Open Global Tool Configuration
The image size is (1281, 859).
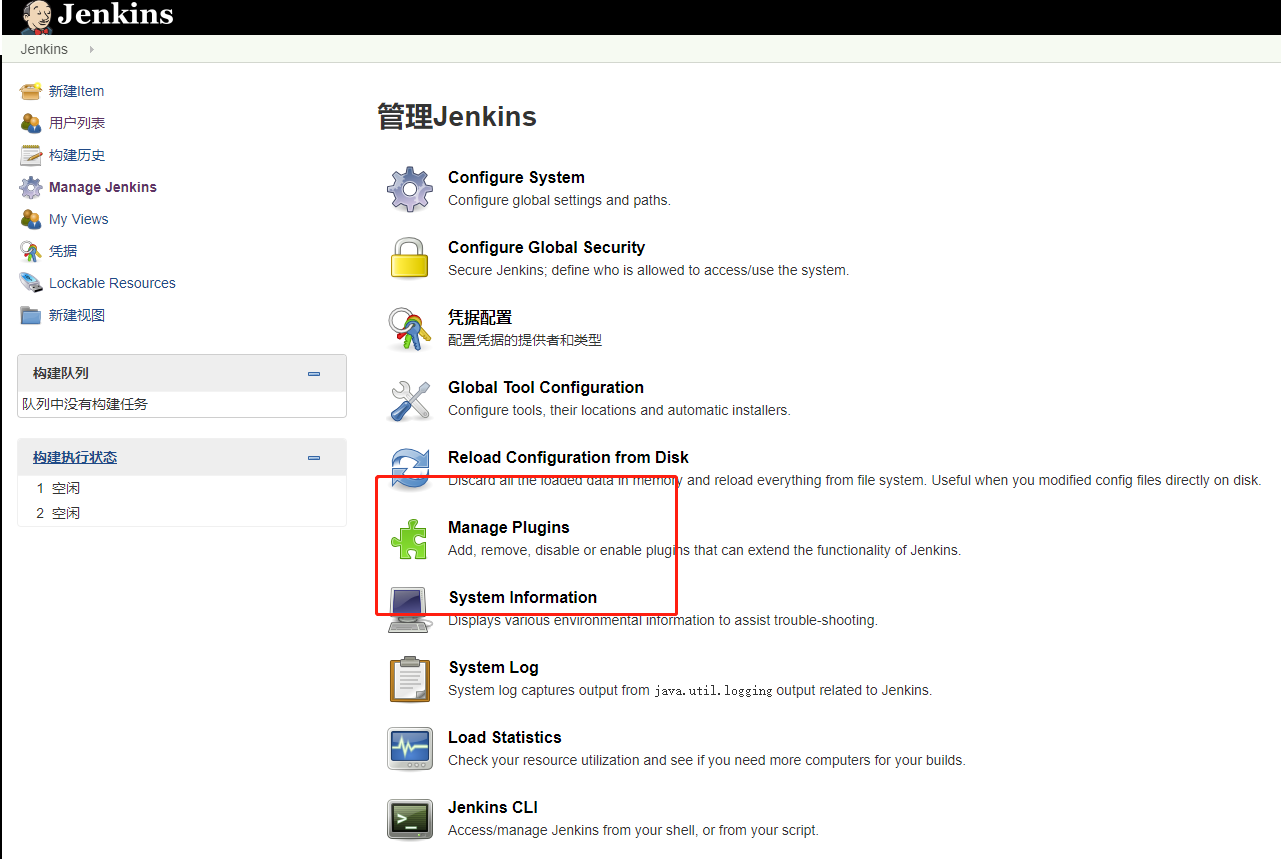[x=546, y=387]
